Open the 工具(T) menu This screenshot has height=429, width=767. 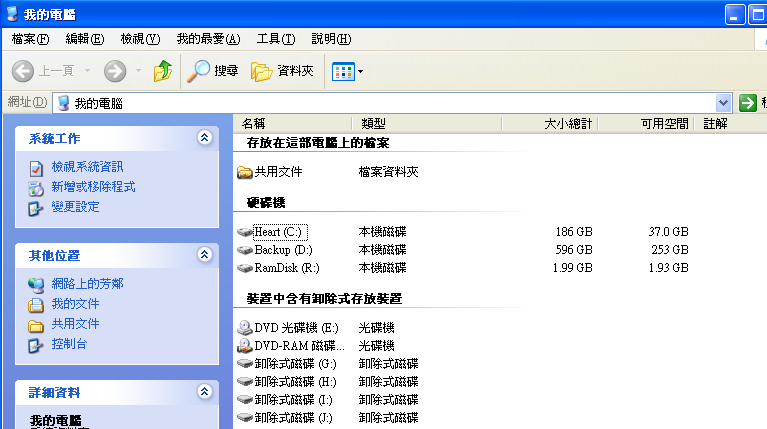(x=275, y=39)
